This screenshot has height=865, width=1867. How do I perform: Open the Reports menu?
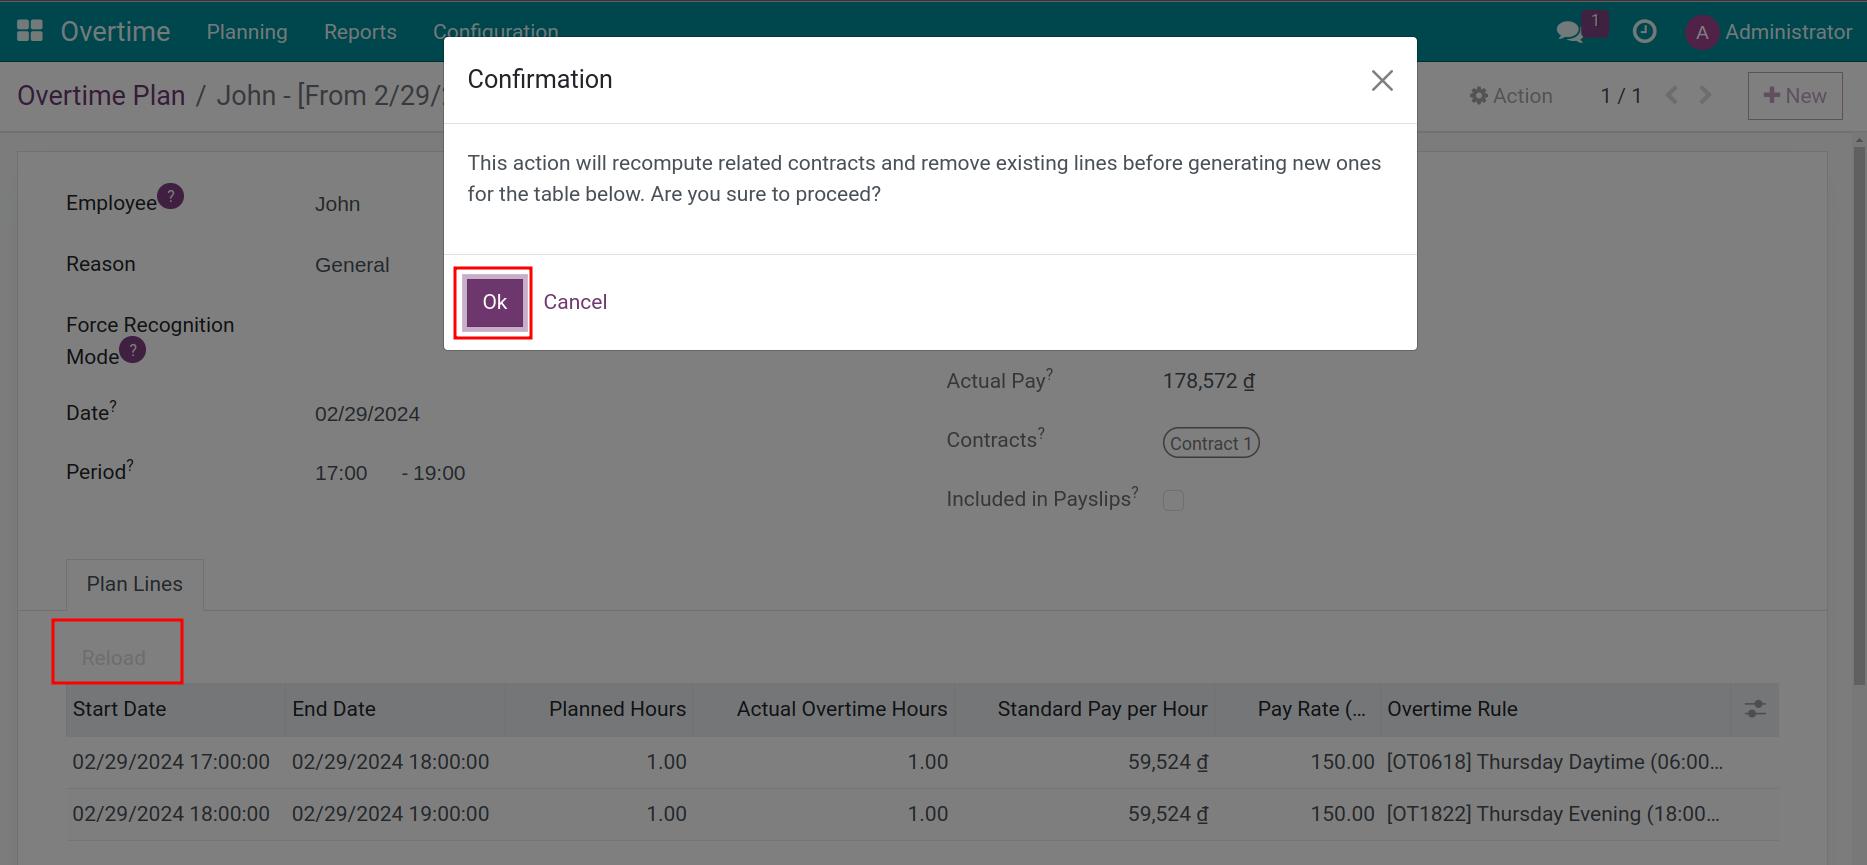(360, 32)
